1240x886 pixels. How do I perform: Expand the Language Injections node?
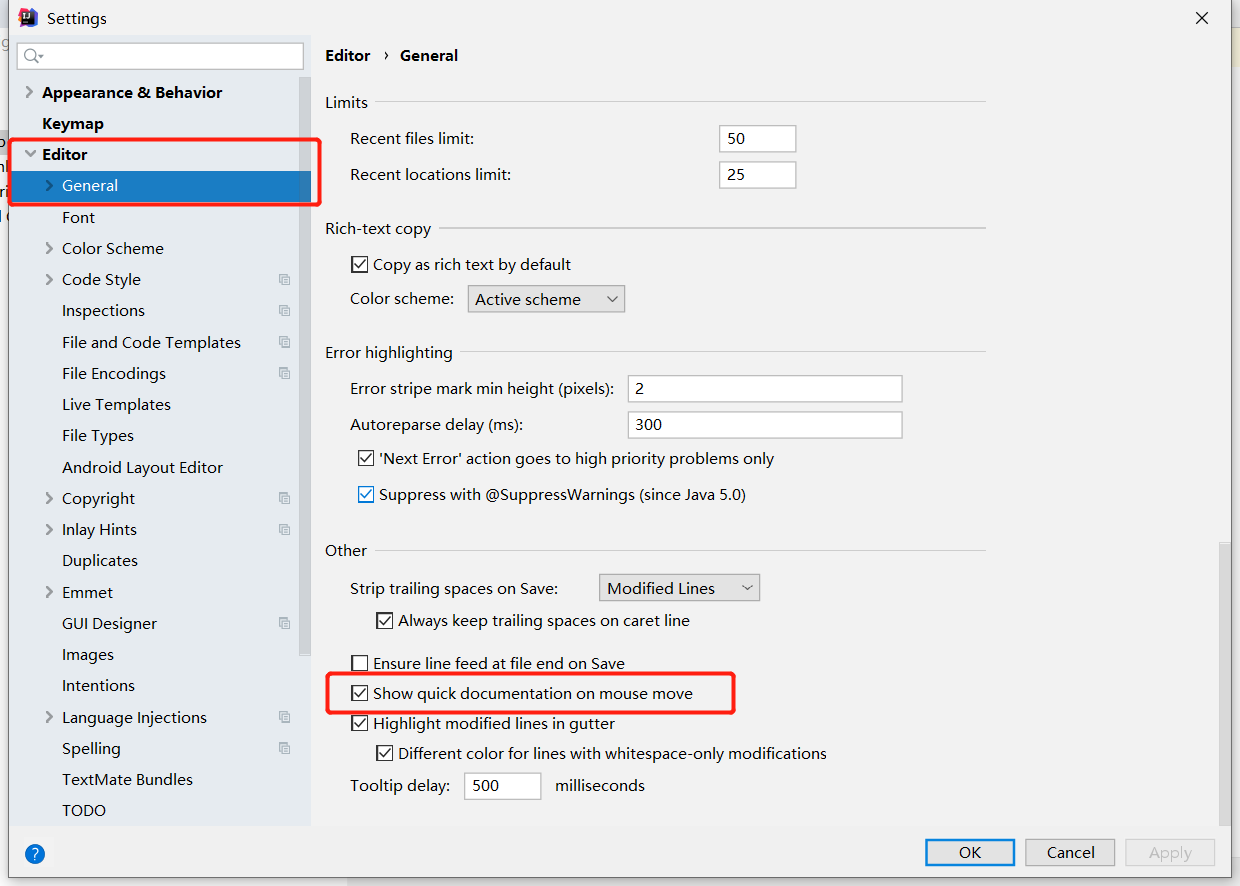pos(49,717)
